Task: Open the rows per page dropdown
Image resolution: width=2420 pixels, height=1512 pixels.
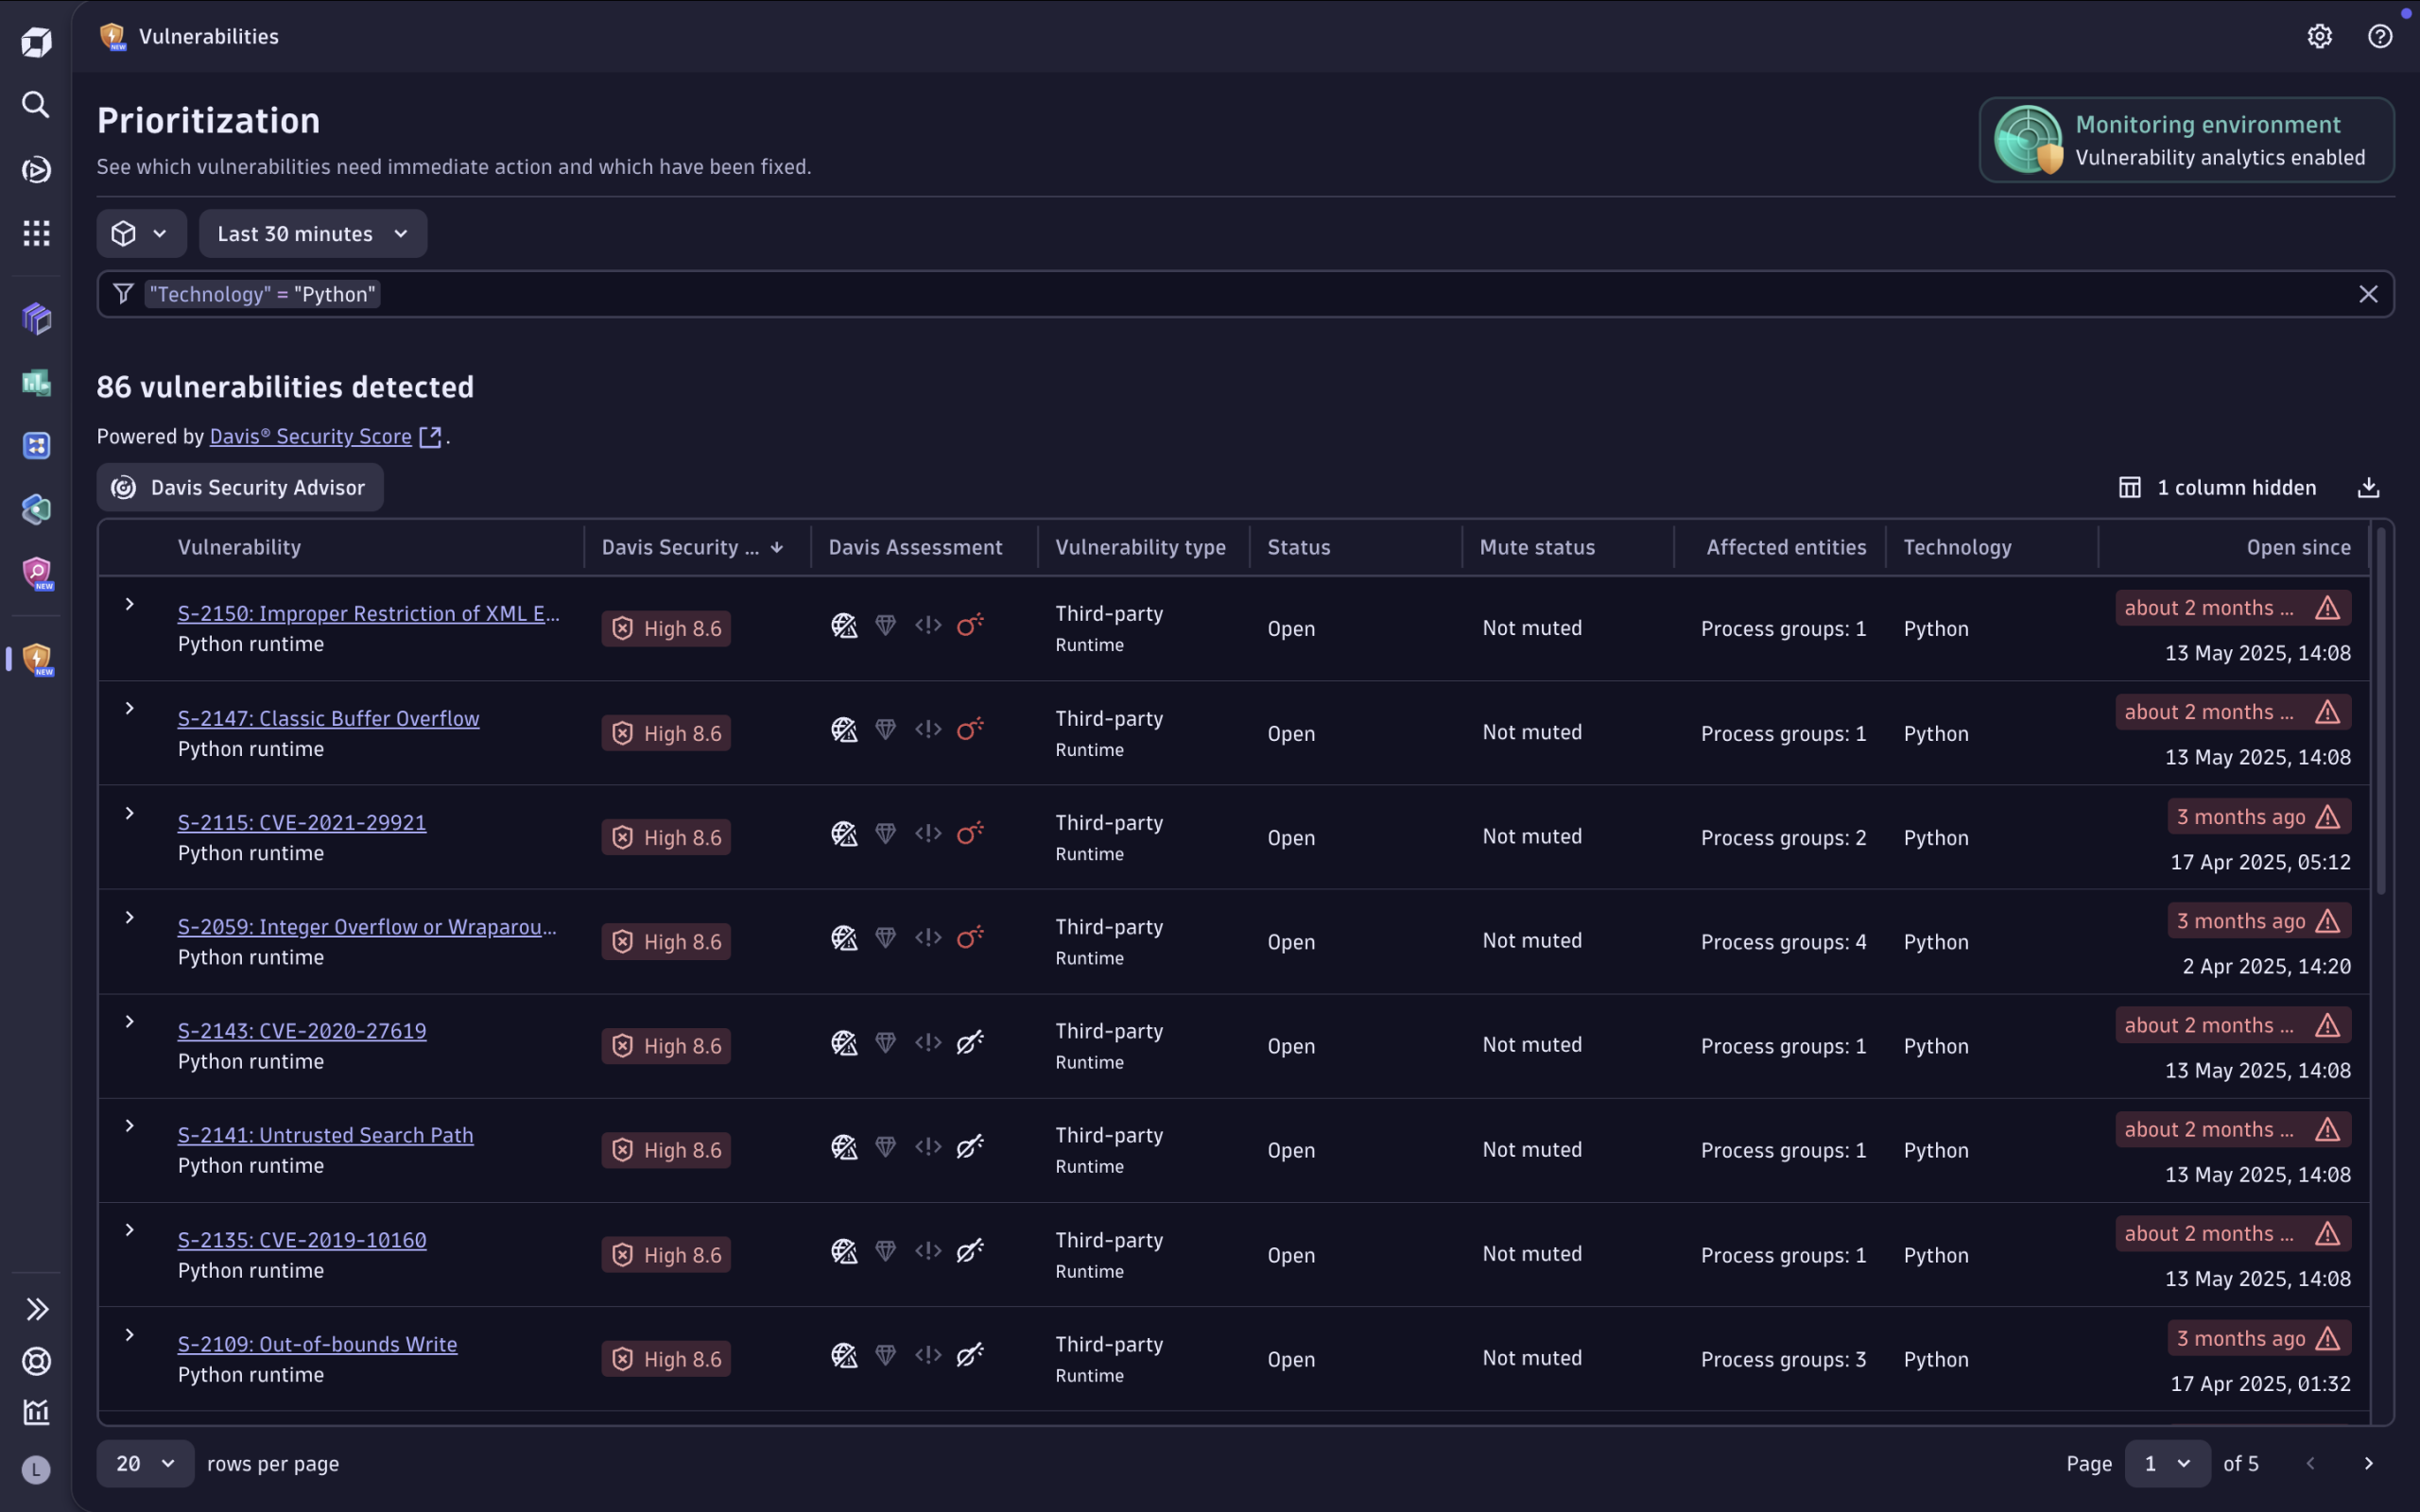Action: 144,1463
